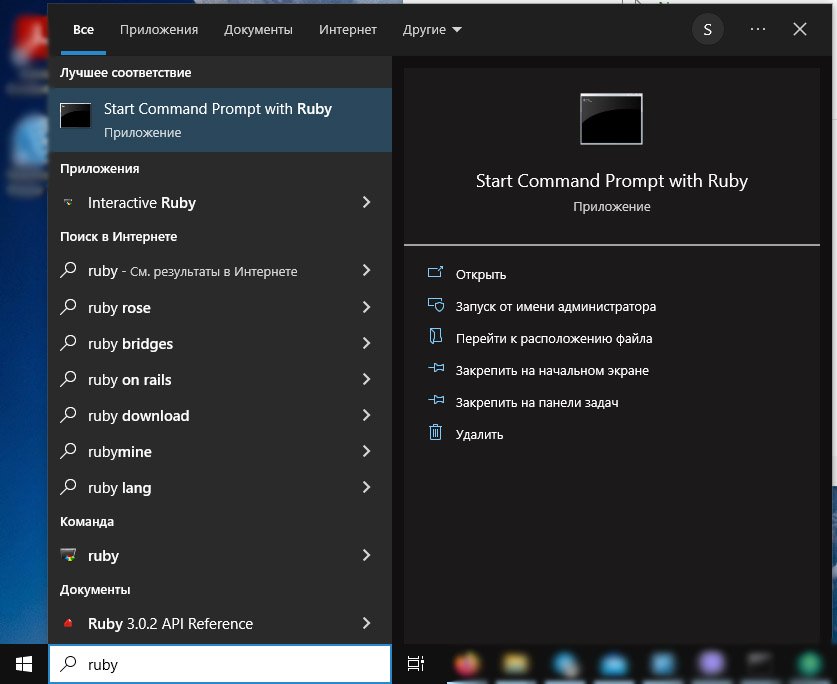Open the Windows Start button

23,664
